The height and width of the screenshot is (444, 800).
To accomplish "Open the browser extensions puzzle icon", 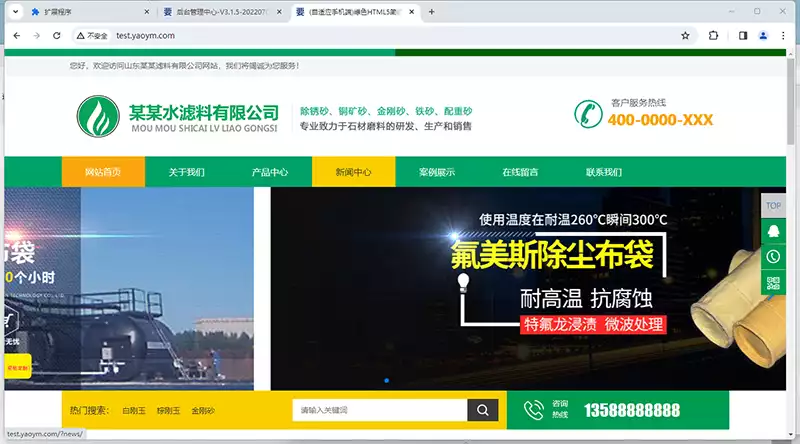I will coord(714,35).
